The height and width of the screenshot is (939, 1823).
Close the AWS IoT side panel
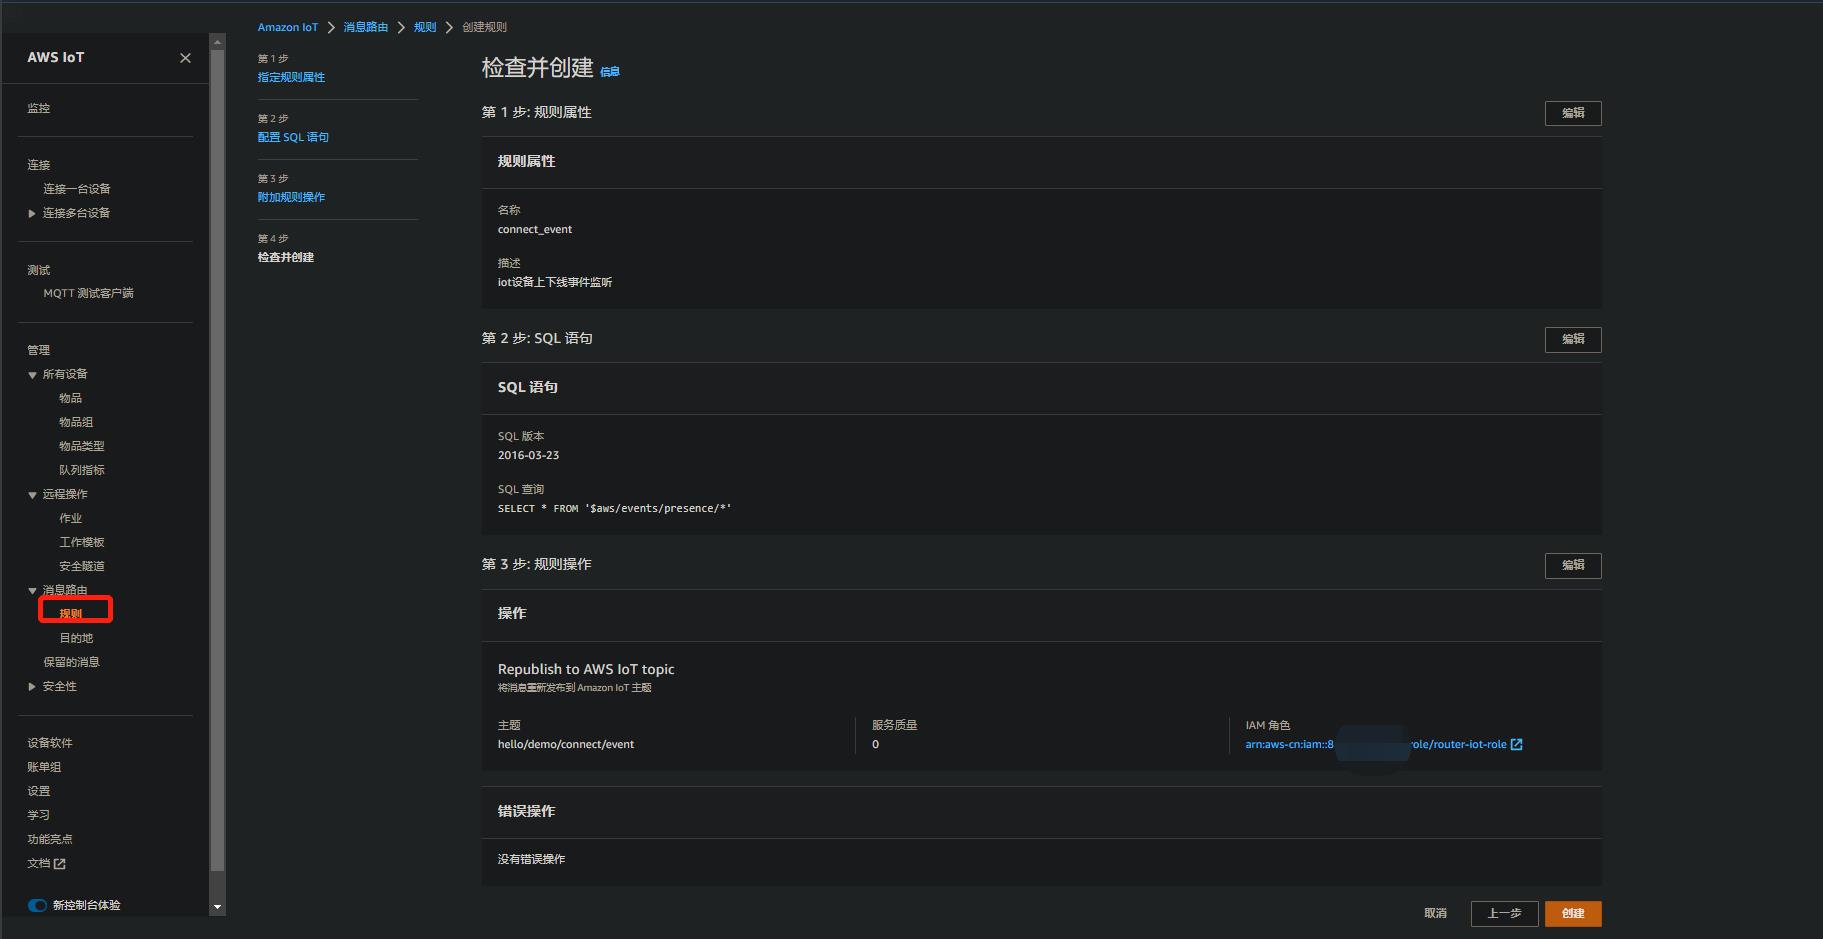(x=185, y=57)
